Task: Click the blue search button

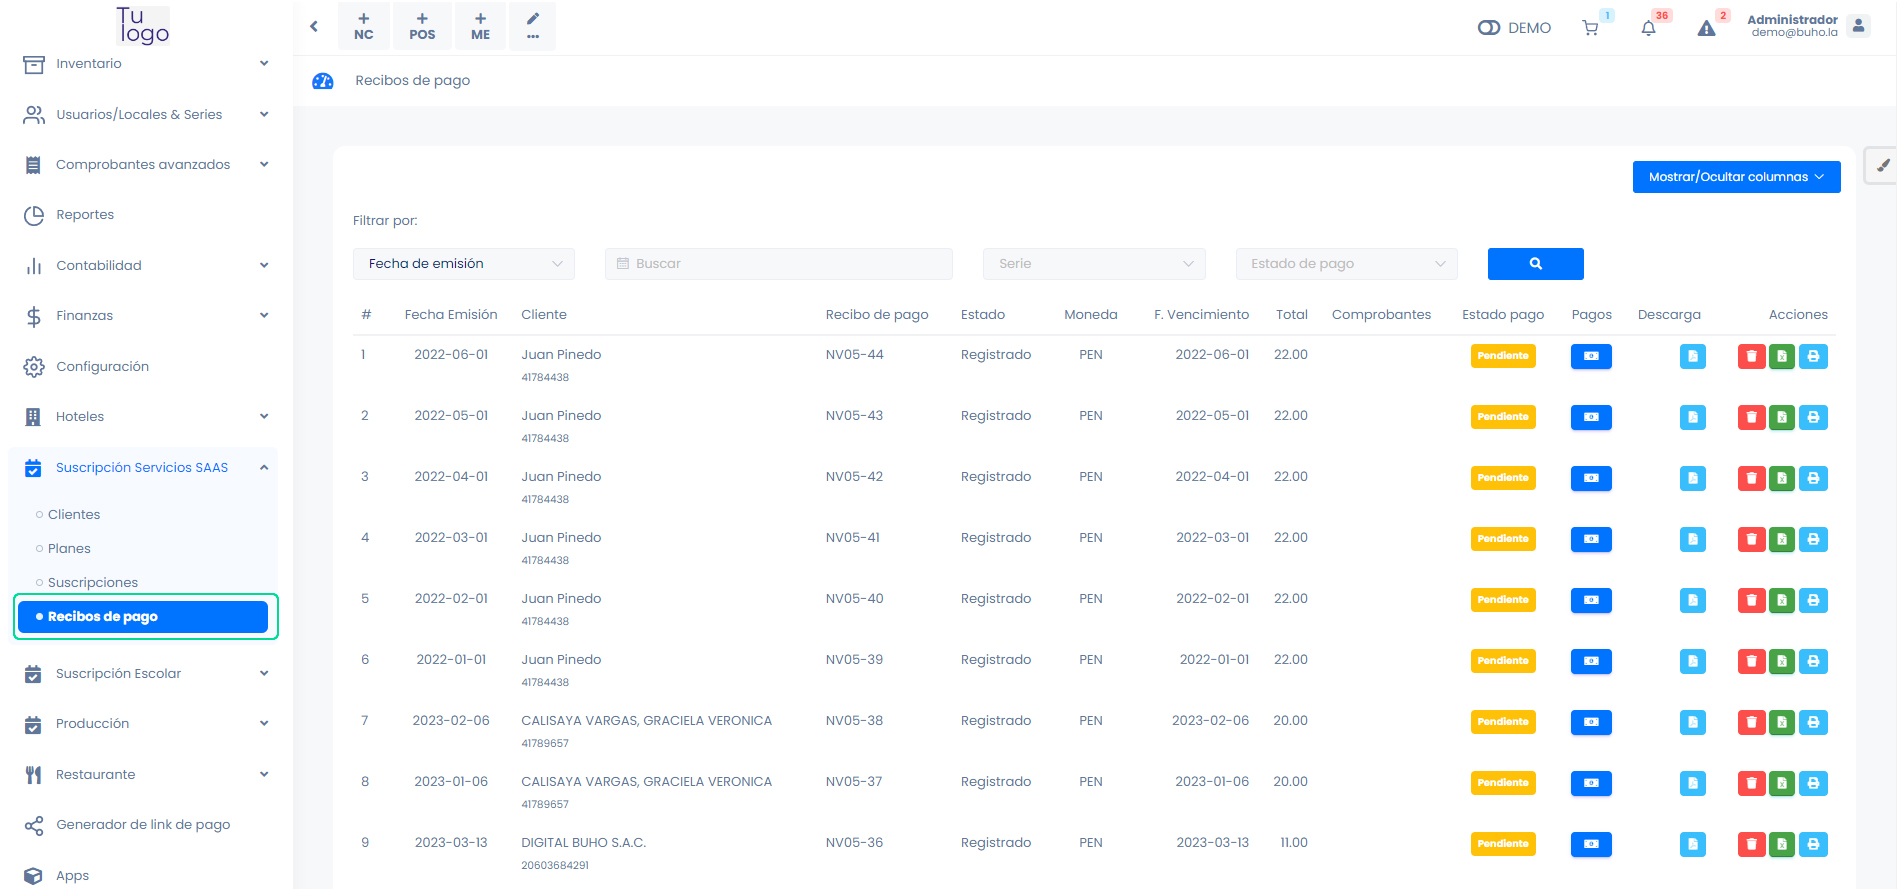Action: pyautogui.click(x=1535, y=264)
